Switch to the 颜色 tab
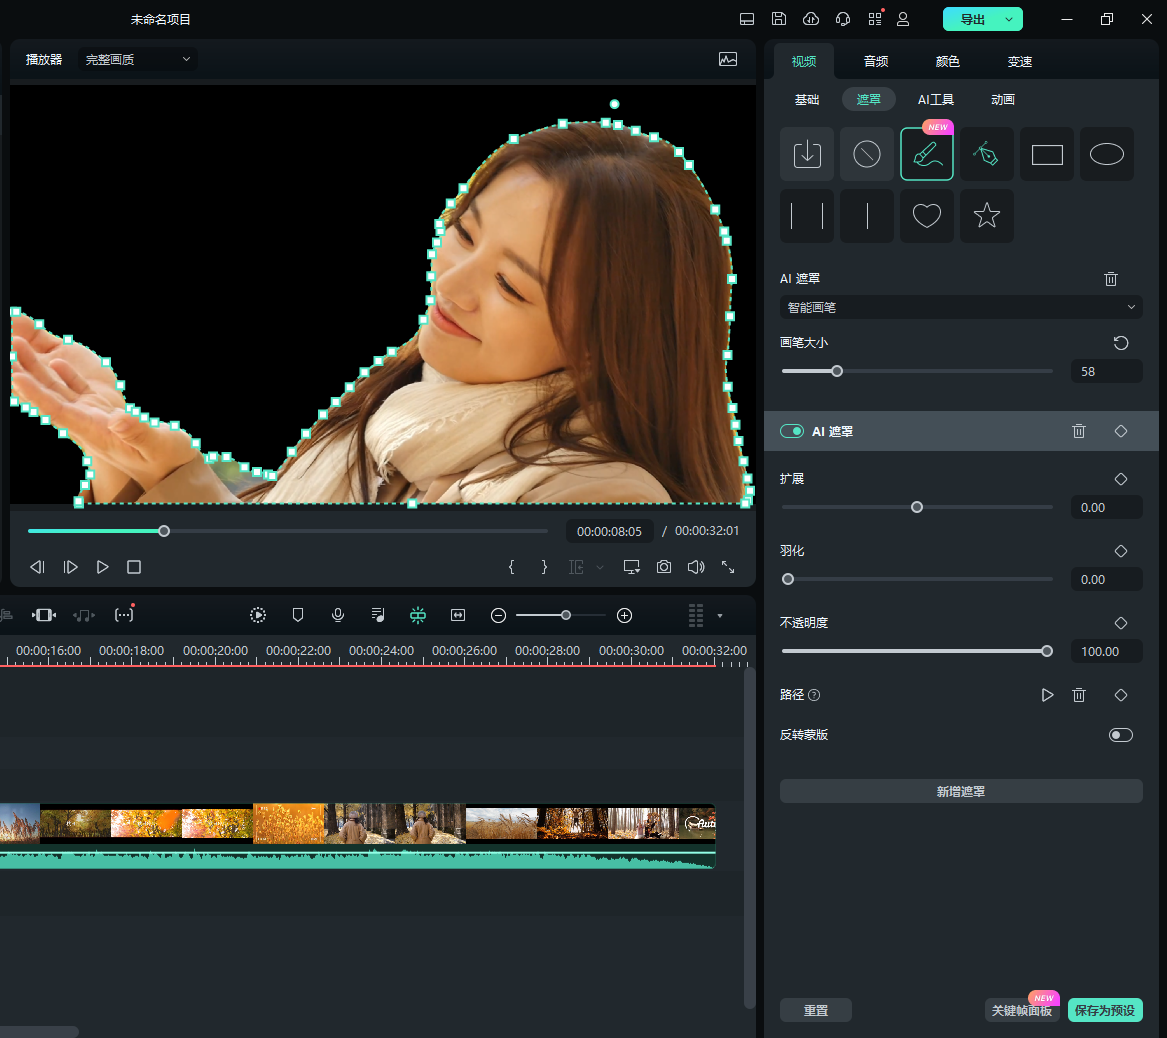 [x=947, y=62]
